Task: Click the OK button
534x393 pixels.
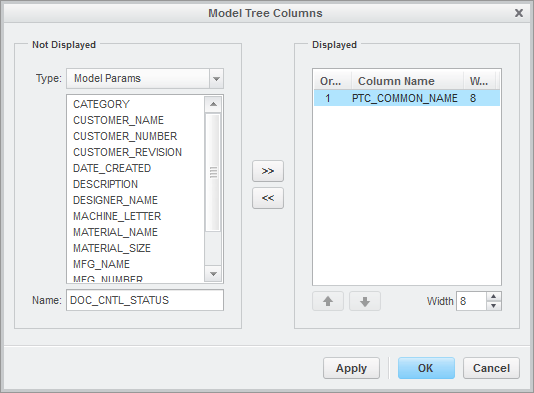Action: [x=426, y=368]
